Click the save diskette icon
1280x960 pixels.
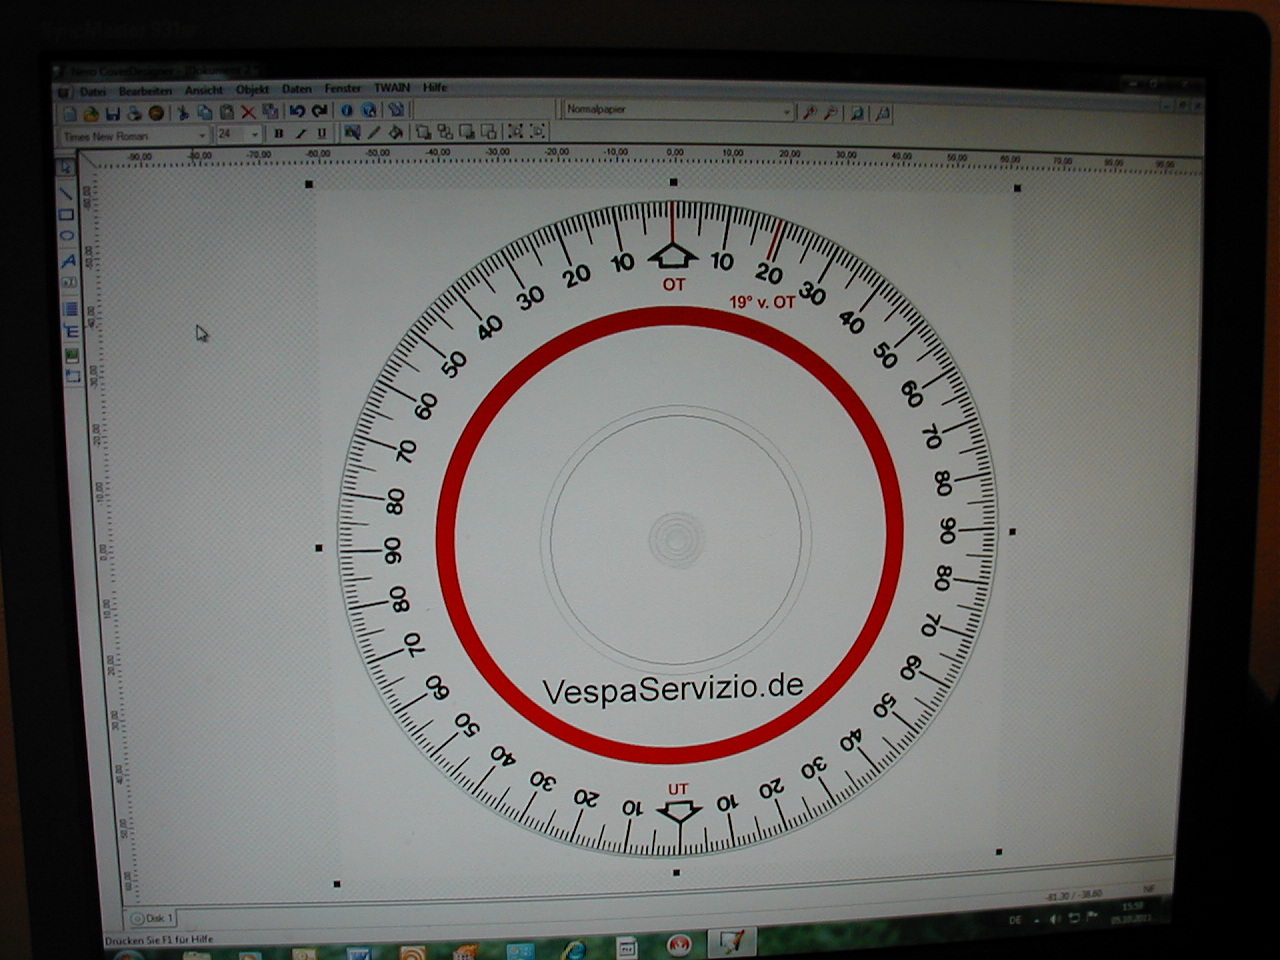tap(112, 113)
